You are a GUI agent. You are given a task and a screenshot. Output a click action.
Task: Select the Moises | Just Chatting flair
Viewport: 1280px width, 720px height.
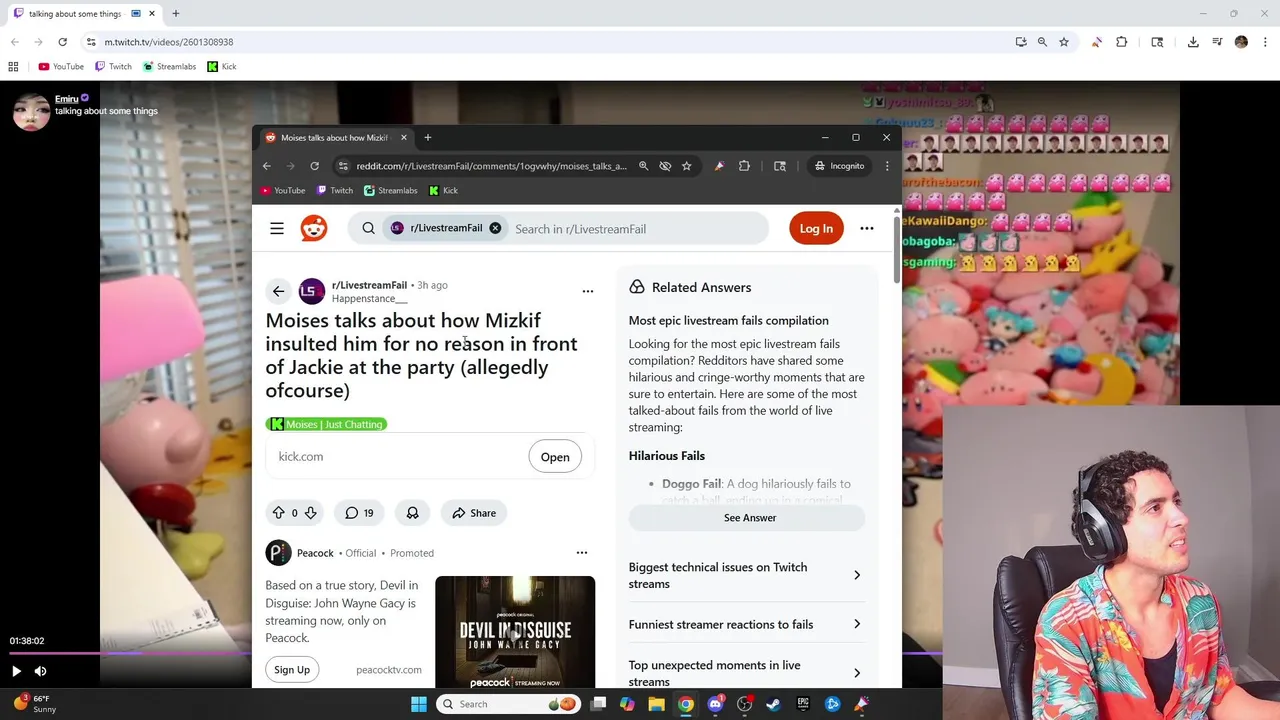click(326, 424)
